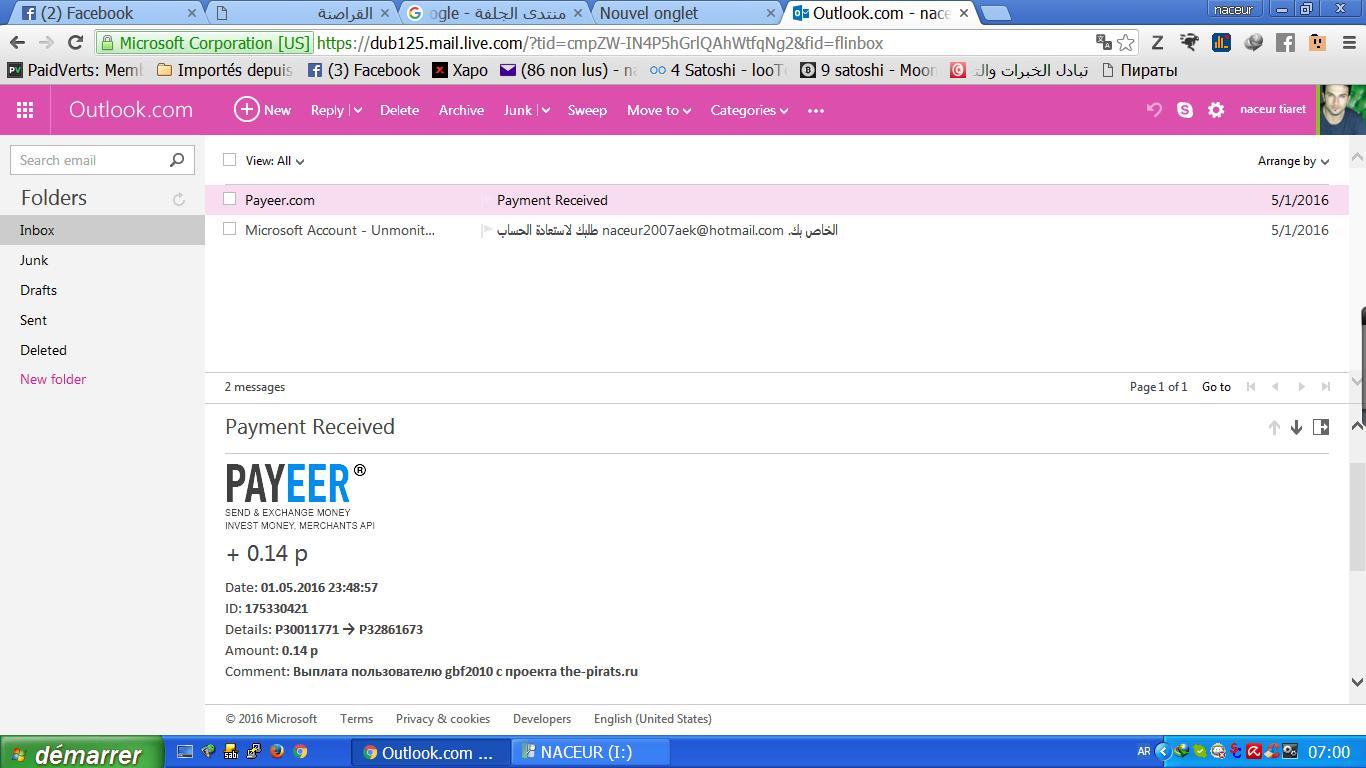The height and width of the screenshot is (768, 1366).
Task: Open Move to dropdown
Action: tap(659, 110)
